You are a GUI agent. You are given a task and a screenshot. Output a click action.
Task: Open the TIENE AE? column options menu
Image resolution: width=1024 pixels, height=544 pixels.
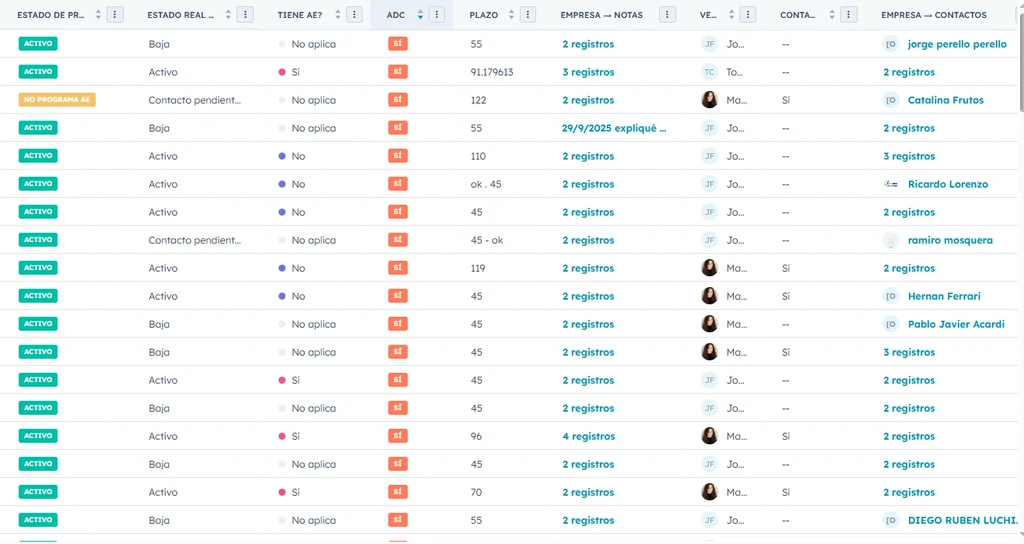[x=354, y=15]
